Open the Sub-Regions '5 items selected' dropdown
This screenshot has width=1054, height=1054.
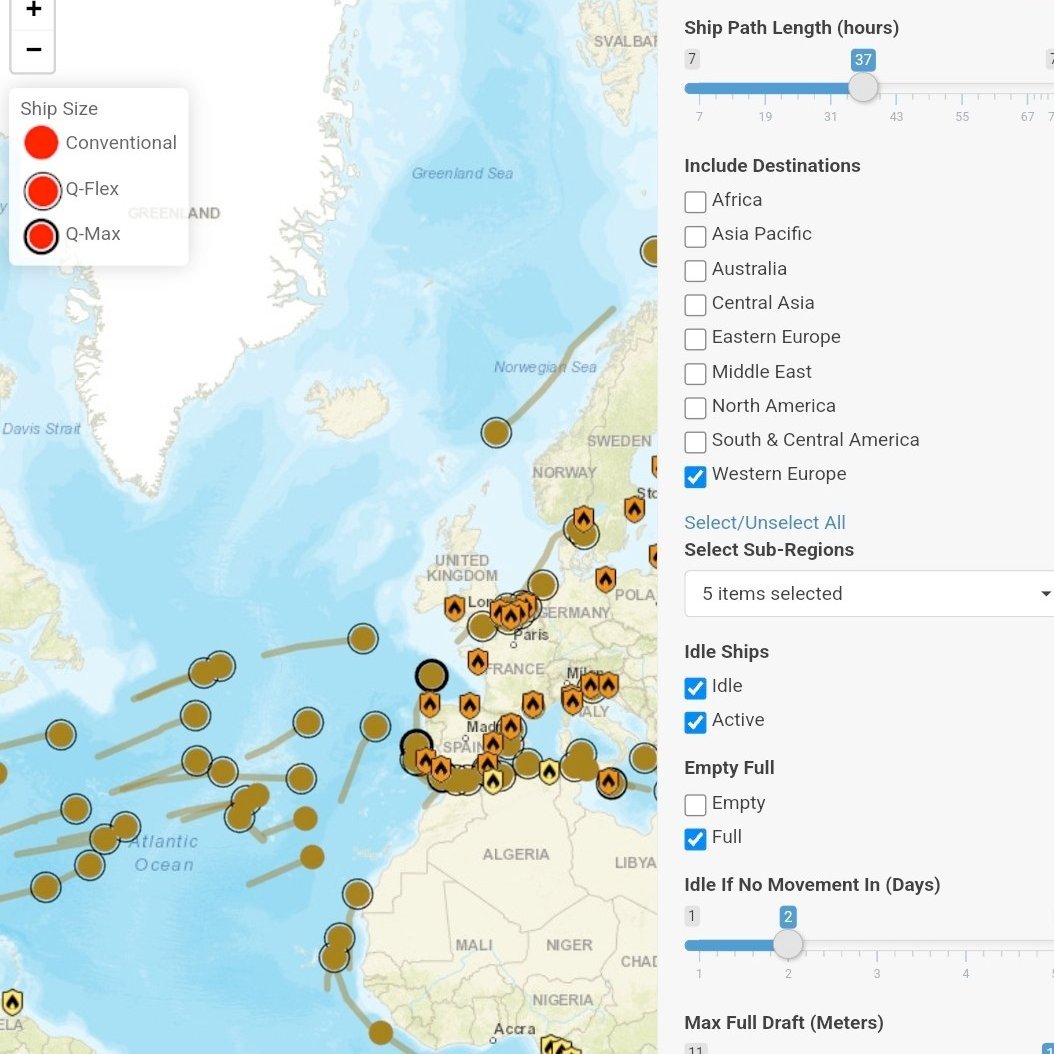869,594
